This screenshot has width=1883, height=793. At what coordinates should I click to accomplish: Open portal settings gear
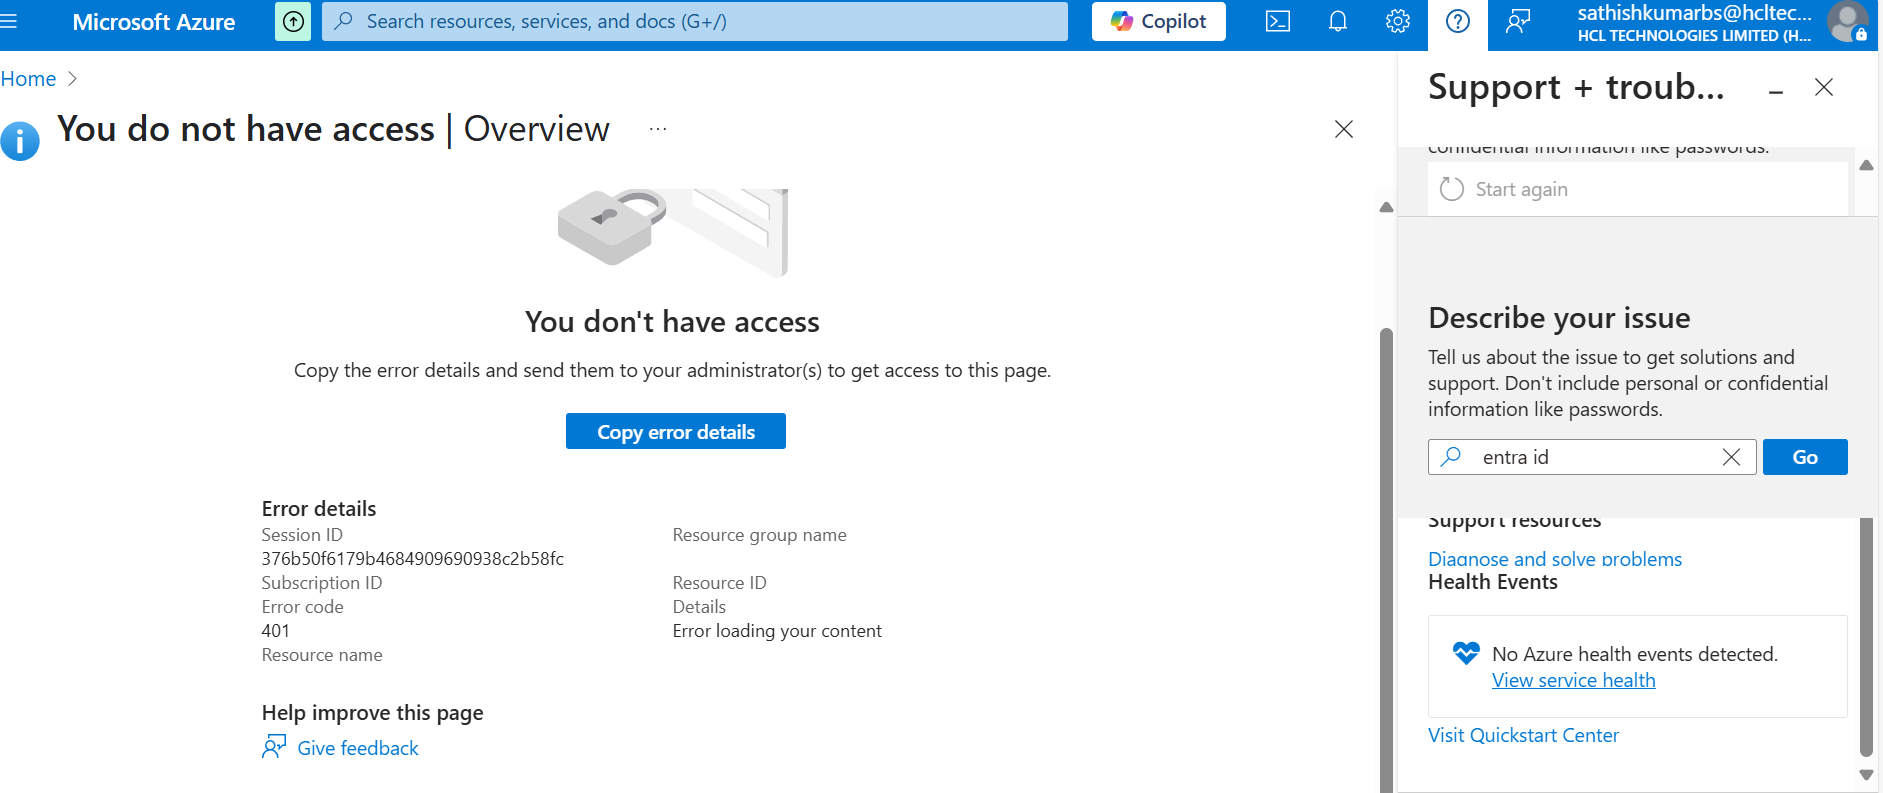click(x=1398, y=21)
